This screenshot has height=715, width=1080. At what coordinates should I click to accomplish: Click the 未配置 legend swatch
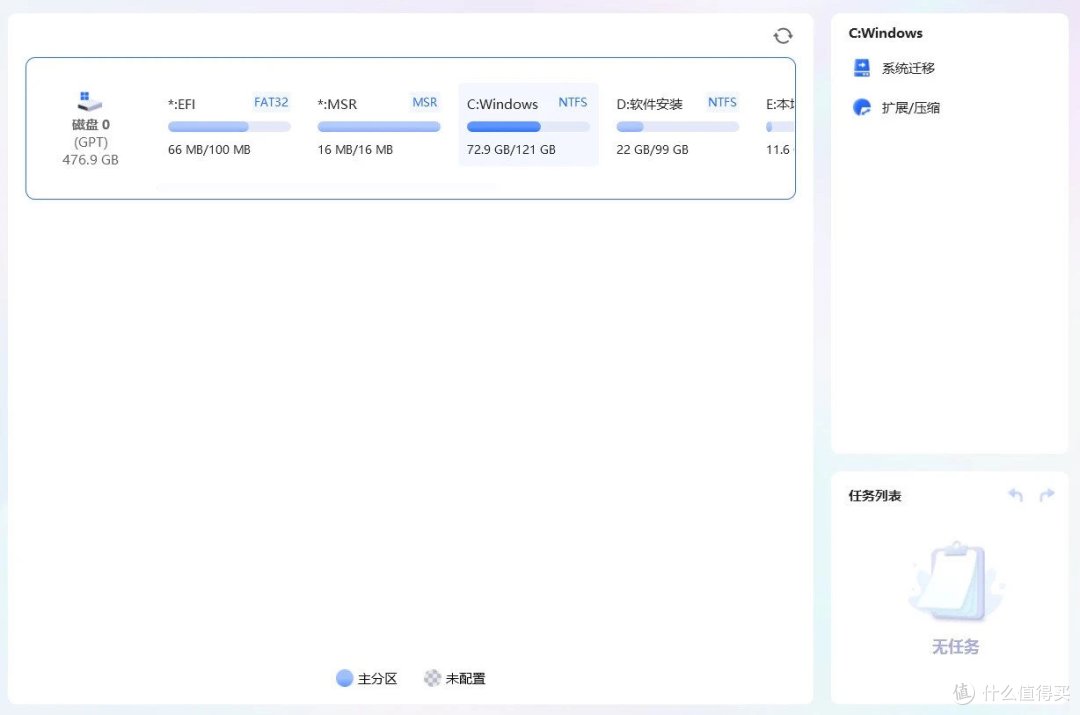(432, 678)
